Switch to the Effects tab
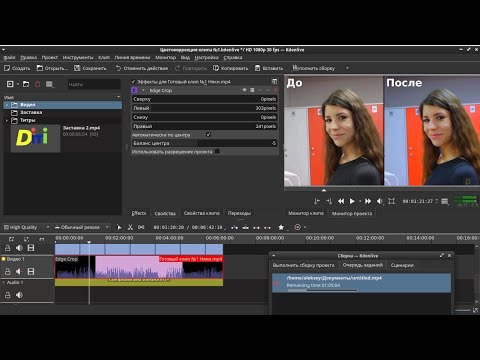The image size is (480, 360). coord(139,213)
